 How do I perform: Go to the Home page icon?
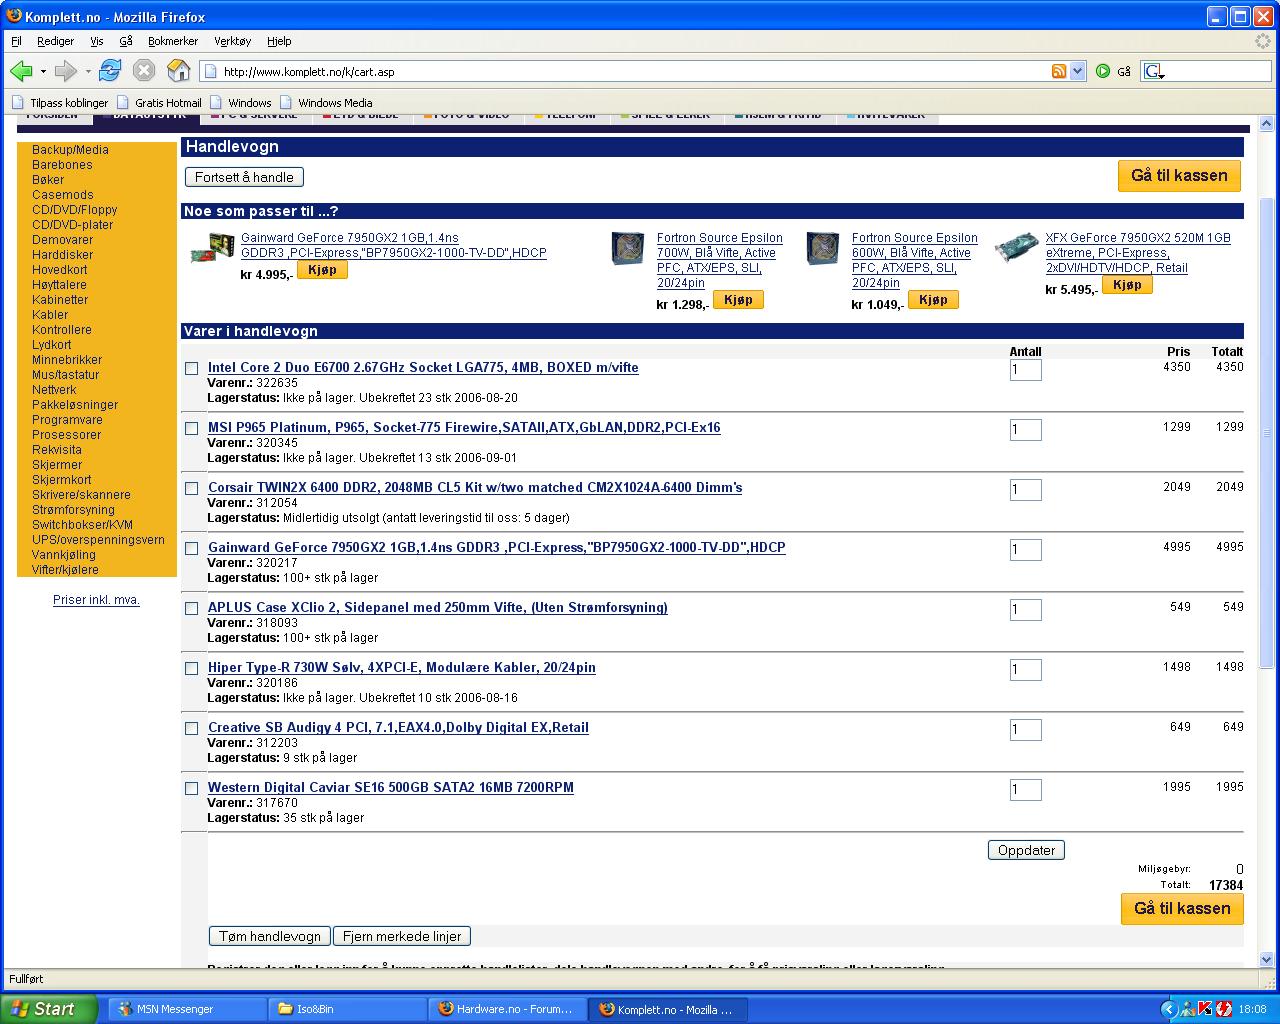coord(178,71)
